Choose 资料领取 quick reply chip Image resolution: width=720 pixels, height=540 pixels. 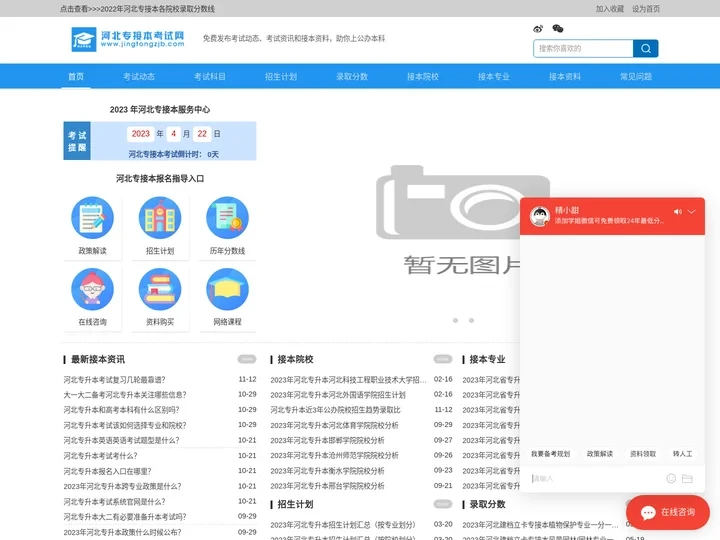[x=643, y=454]
